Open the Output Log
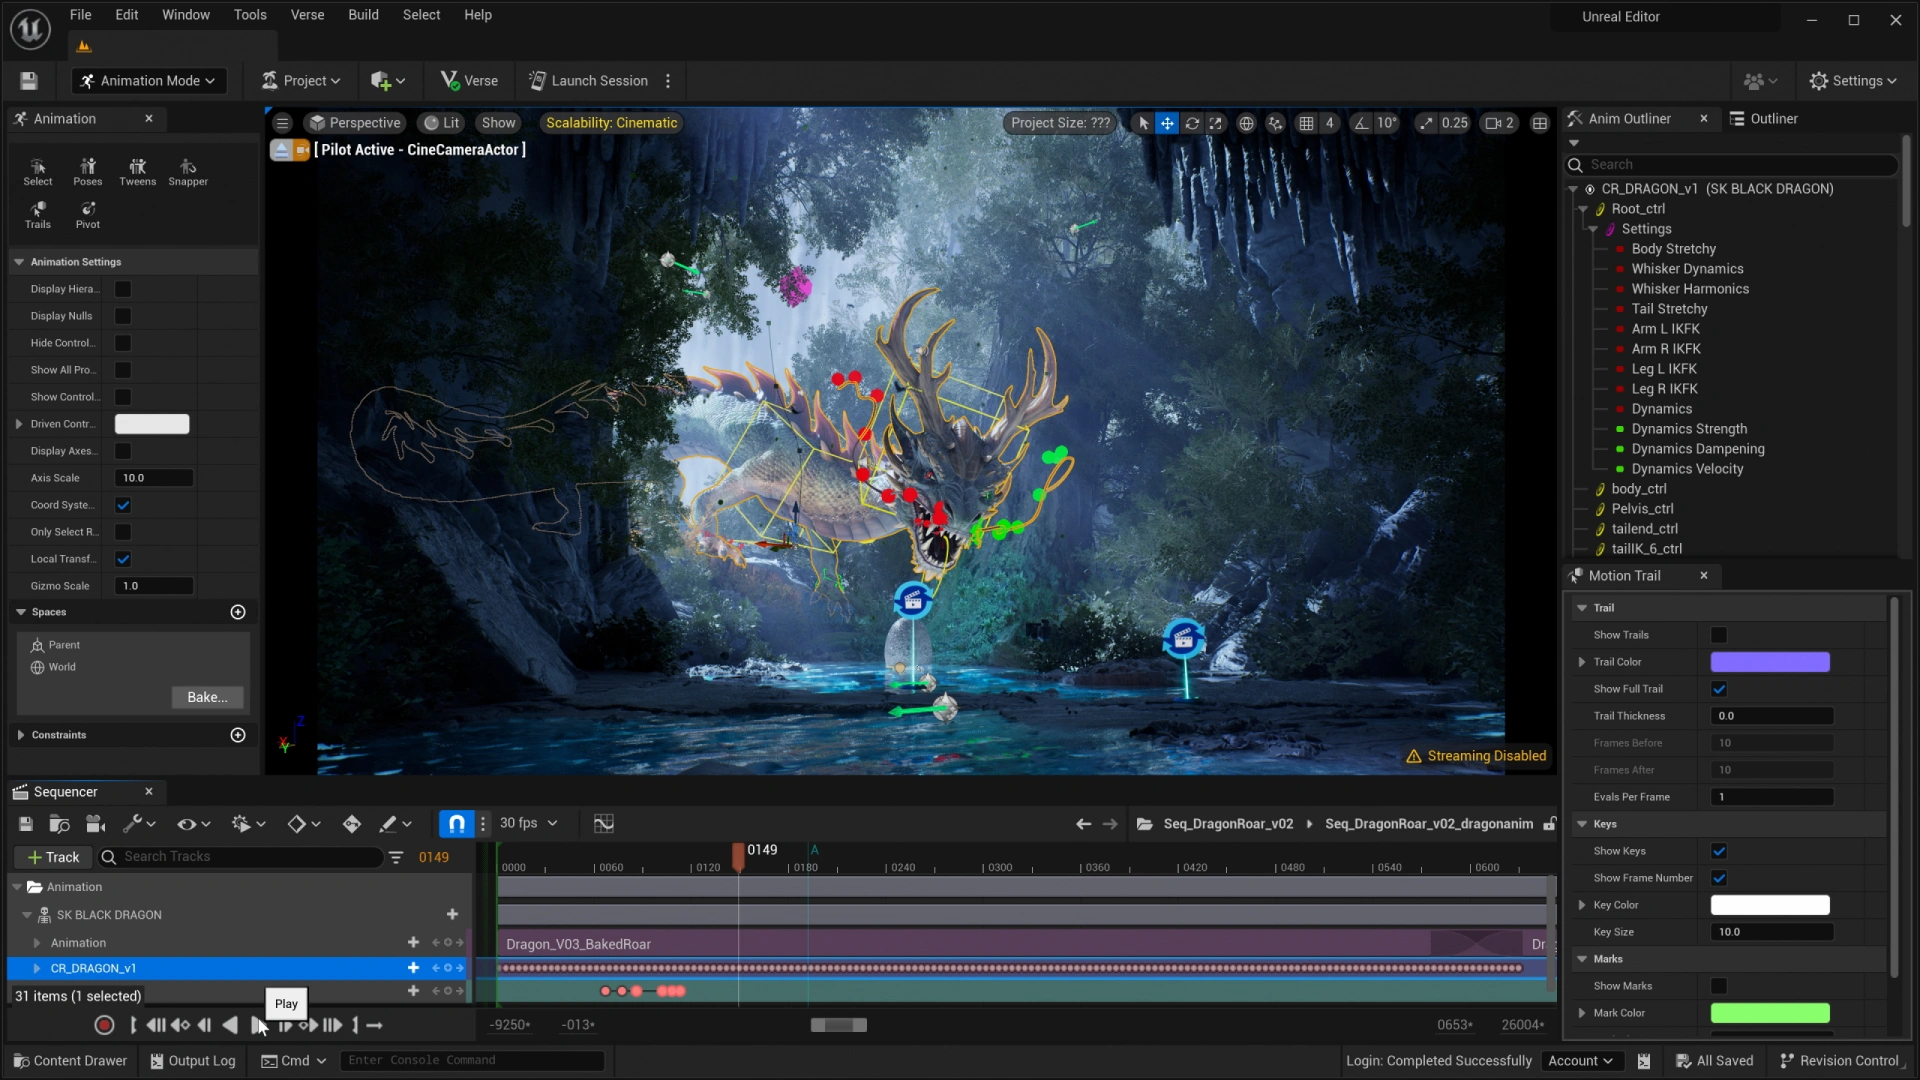Screen dimensions: 1920x1080 [x=192, y=1060]
